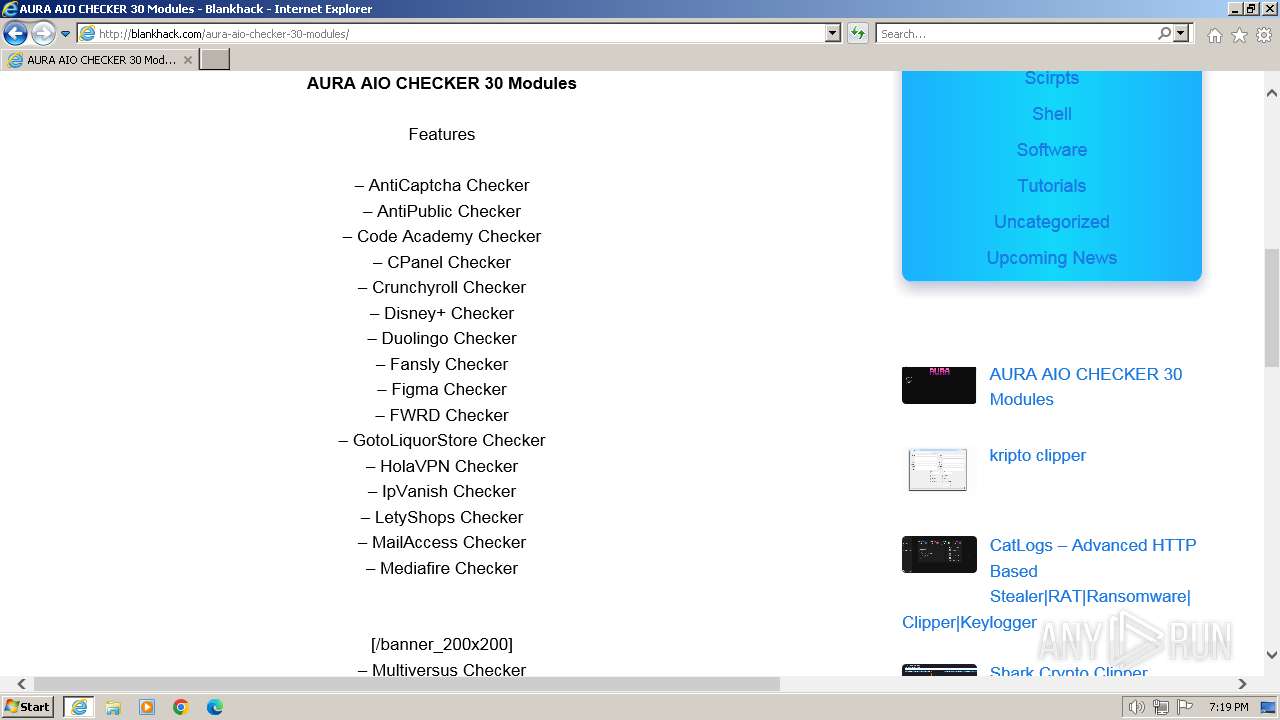
Task: Click the vertical scrollbar down arrow
Action: [1272, 655]
